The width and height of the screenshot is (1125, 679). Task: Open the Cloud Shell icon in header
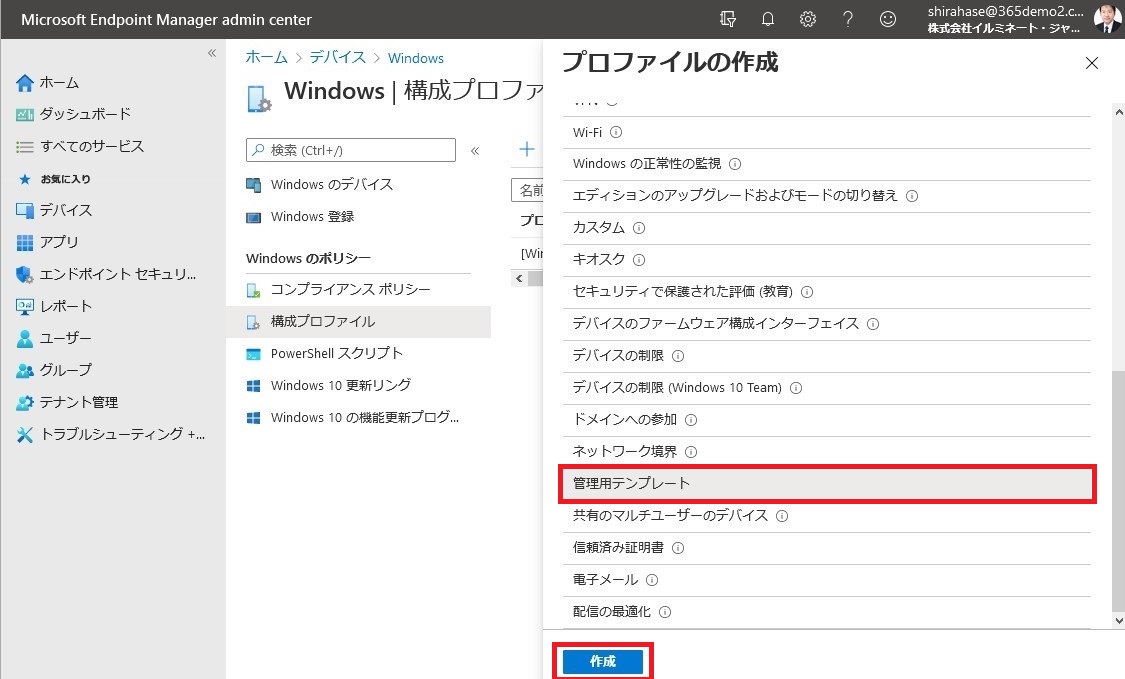(x=728, y=19)
